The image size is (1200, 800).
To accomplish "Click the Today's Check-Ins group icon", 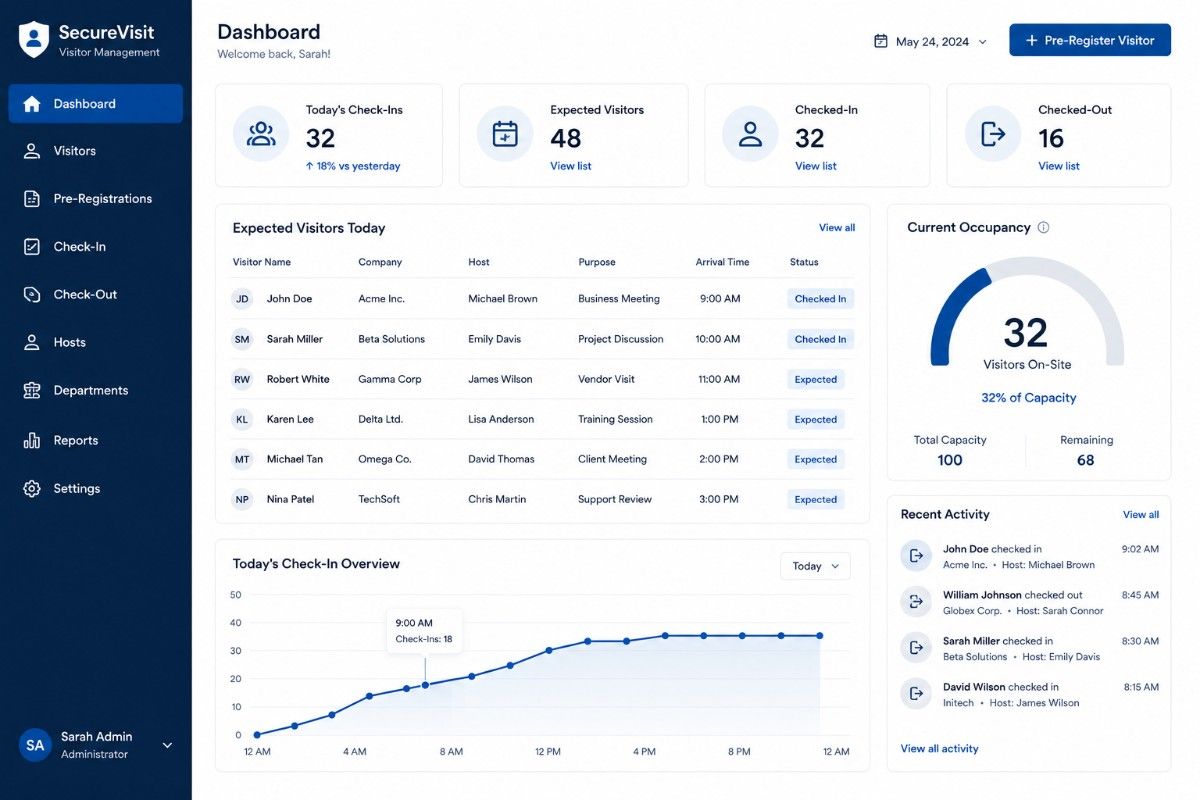I will point(261,134).
